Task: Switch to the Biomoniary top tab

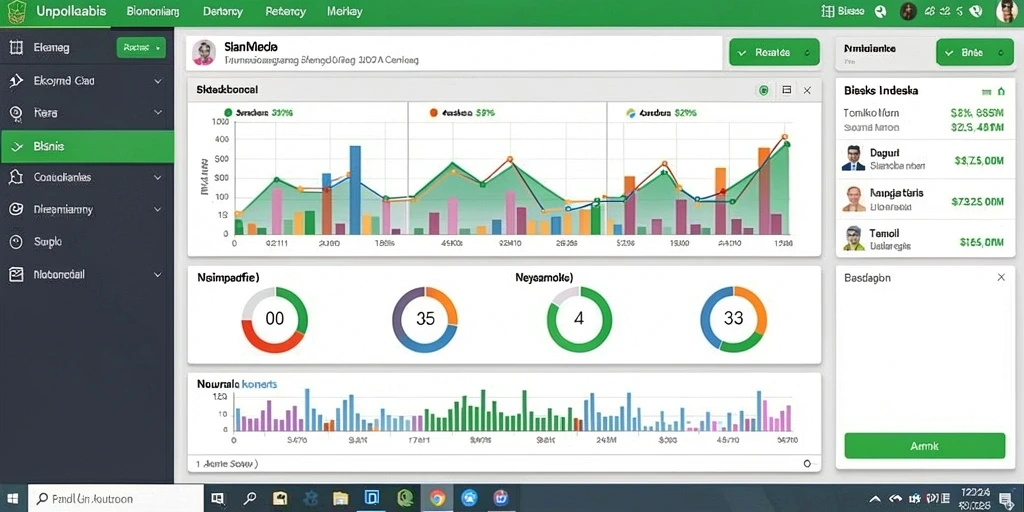Action: point(153,12)
